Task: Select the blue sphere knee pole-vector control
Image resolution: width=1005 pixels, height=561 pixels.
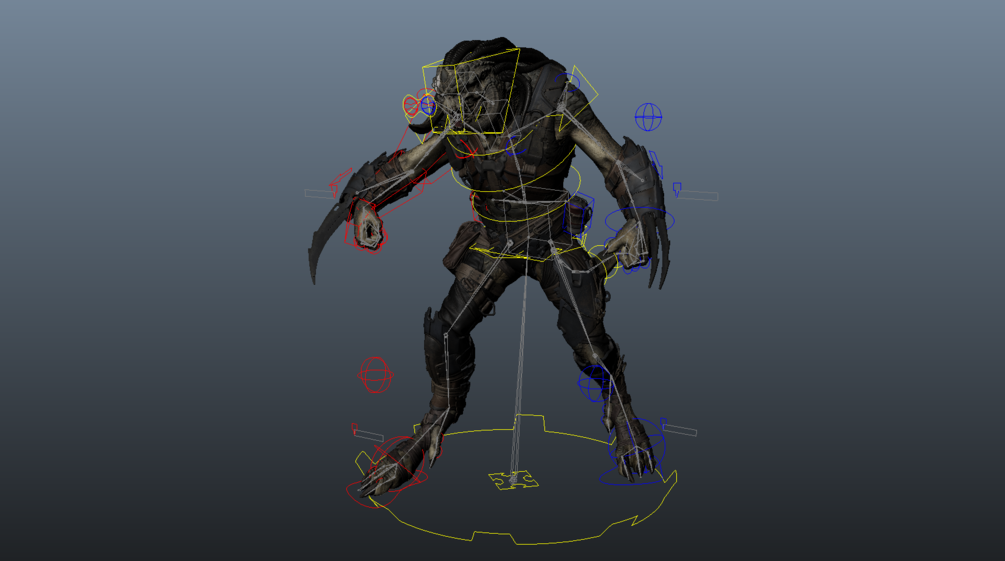Action: pos(594,383)
